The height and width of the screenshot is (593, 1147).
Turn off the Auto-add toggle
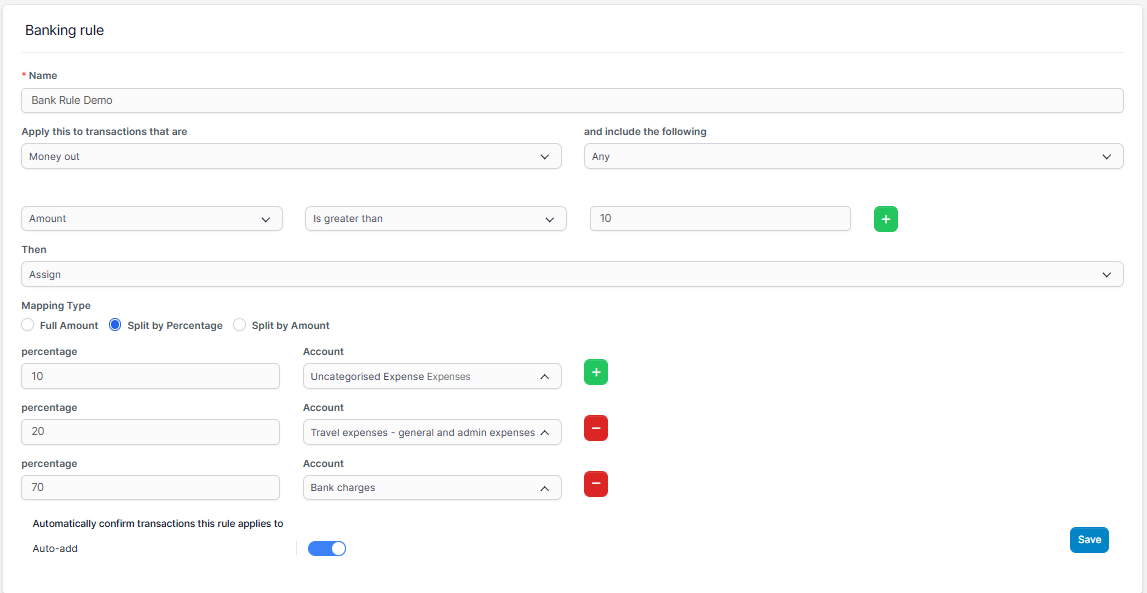327,548
